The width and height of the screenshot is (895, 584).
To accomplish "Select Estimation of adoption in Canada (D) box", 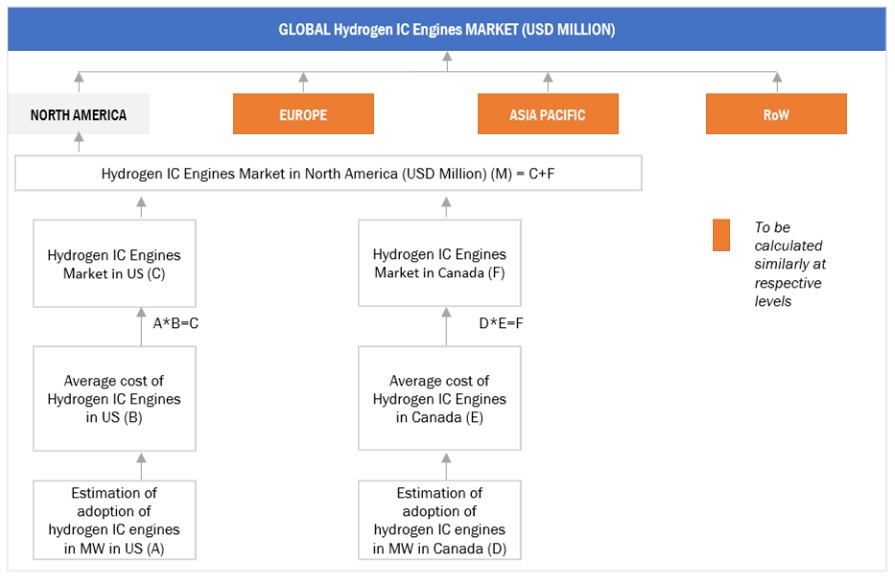I will point(439,520).
